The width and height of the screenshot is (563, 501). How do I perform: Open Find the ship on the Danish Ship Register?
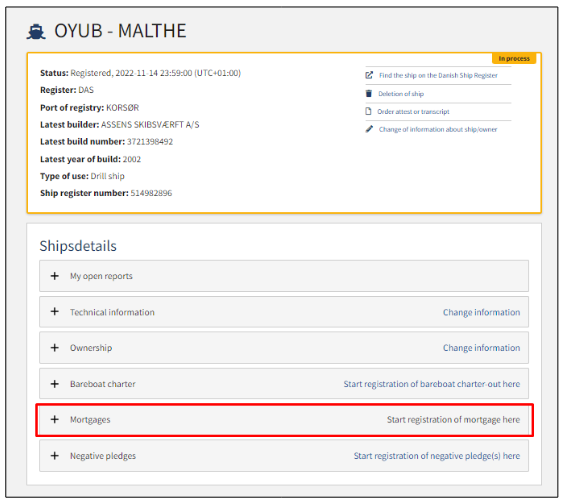438,75
